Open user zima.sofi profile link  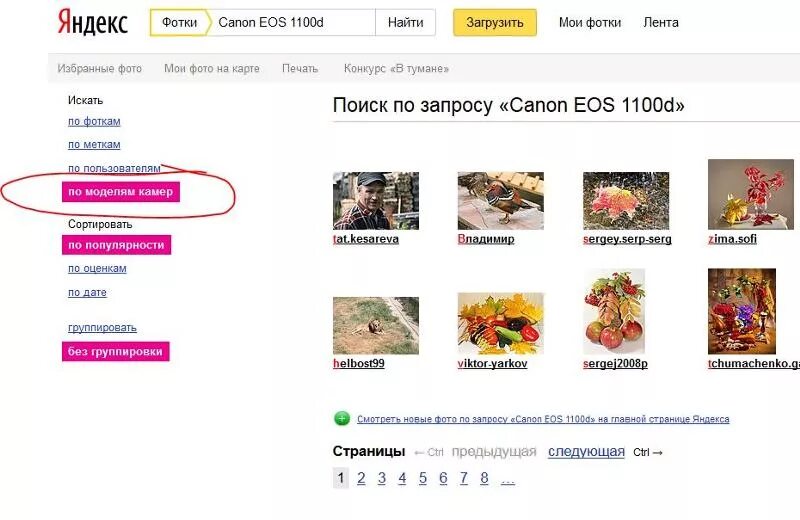[x=733, y=239]
